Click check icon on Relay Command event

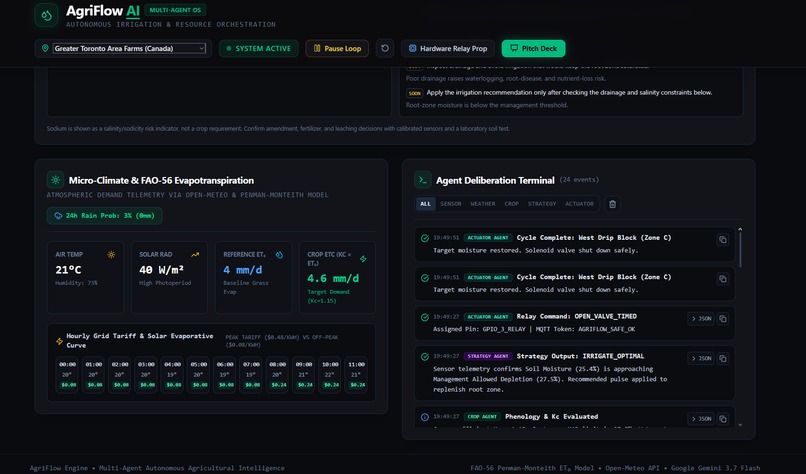[x=425, y=317]
